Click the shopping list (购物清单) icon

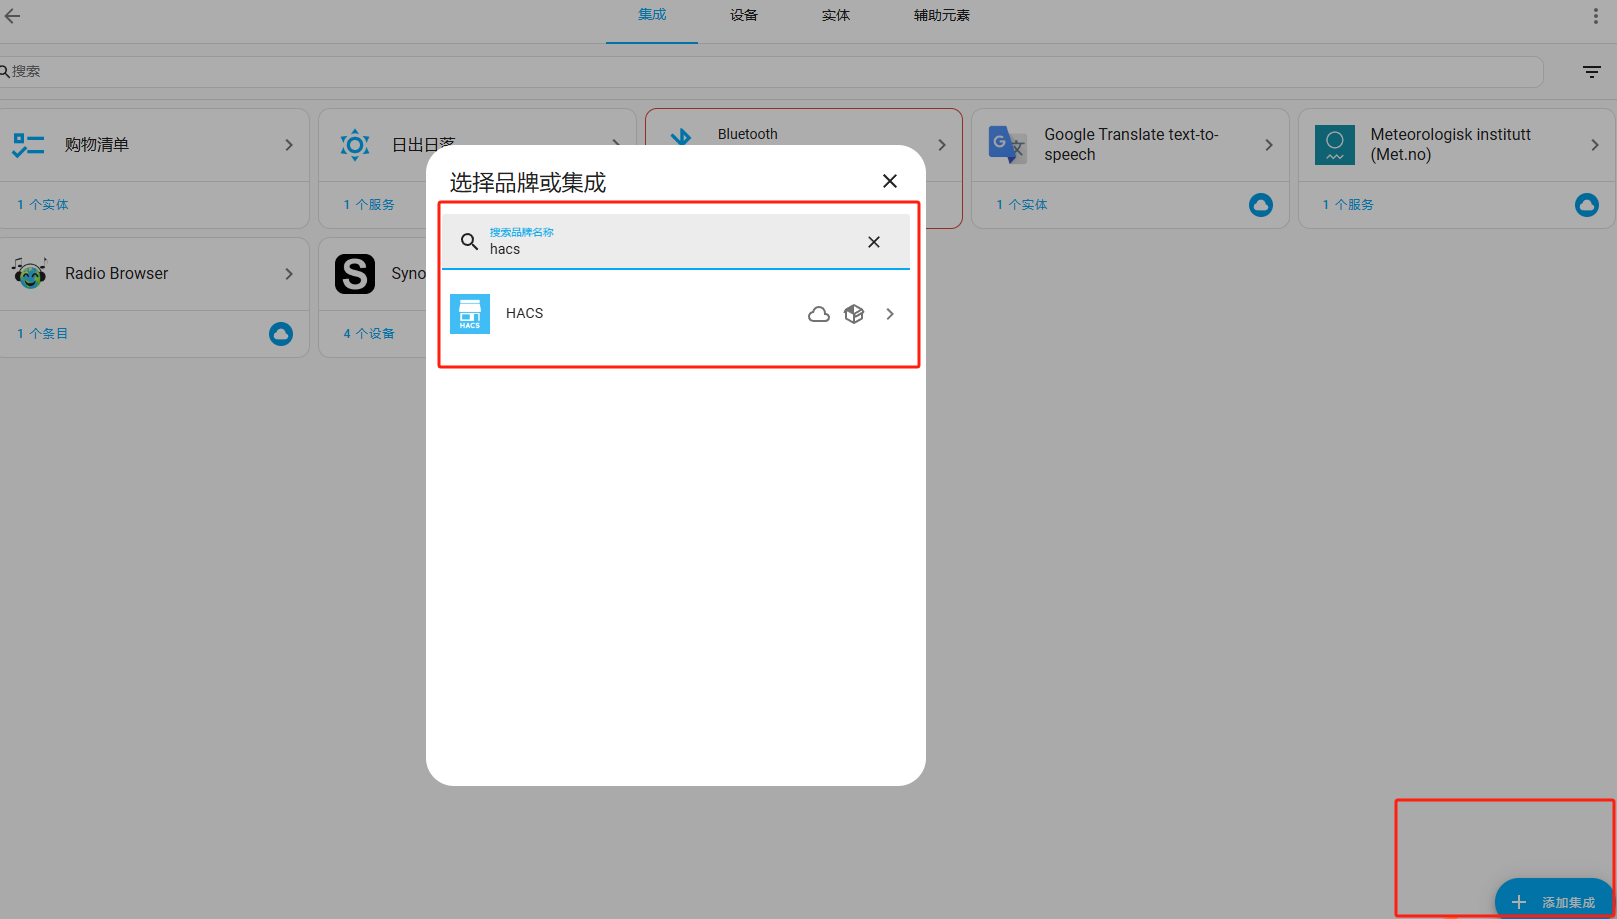click(x=28, y=145)
